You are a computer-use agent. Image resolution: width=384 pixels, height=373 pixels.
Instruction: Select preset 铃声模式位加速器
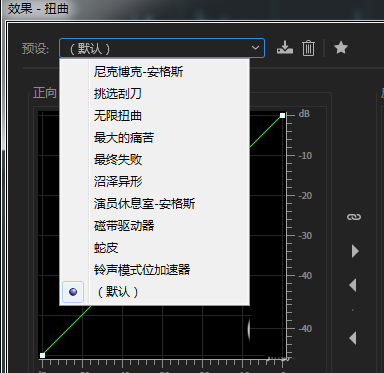(x=154, y=269)
